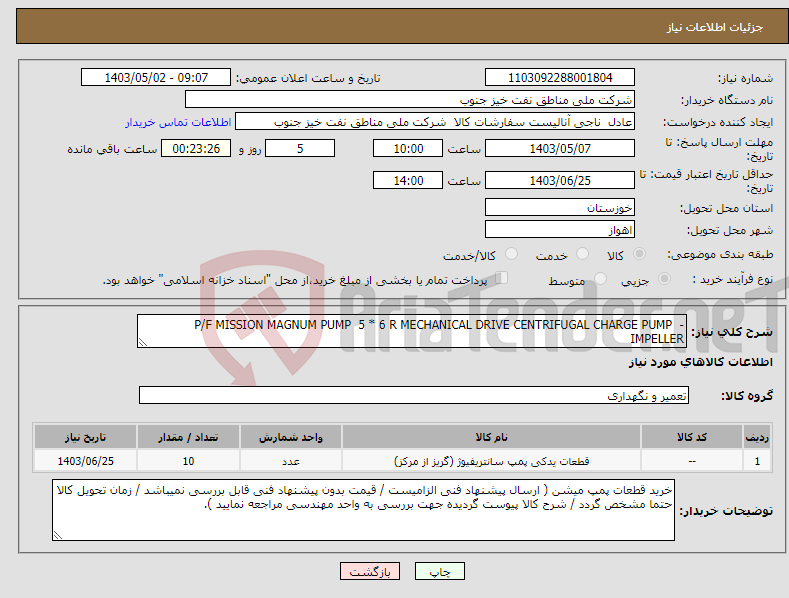Click the item name cell قطعات یدکی پمپ سانتریفیوژ

coord(491,461)
